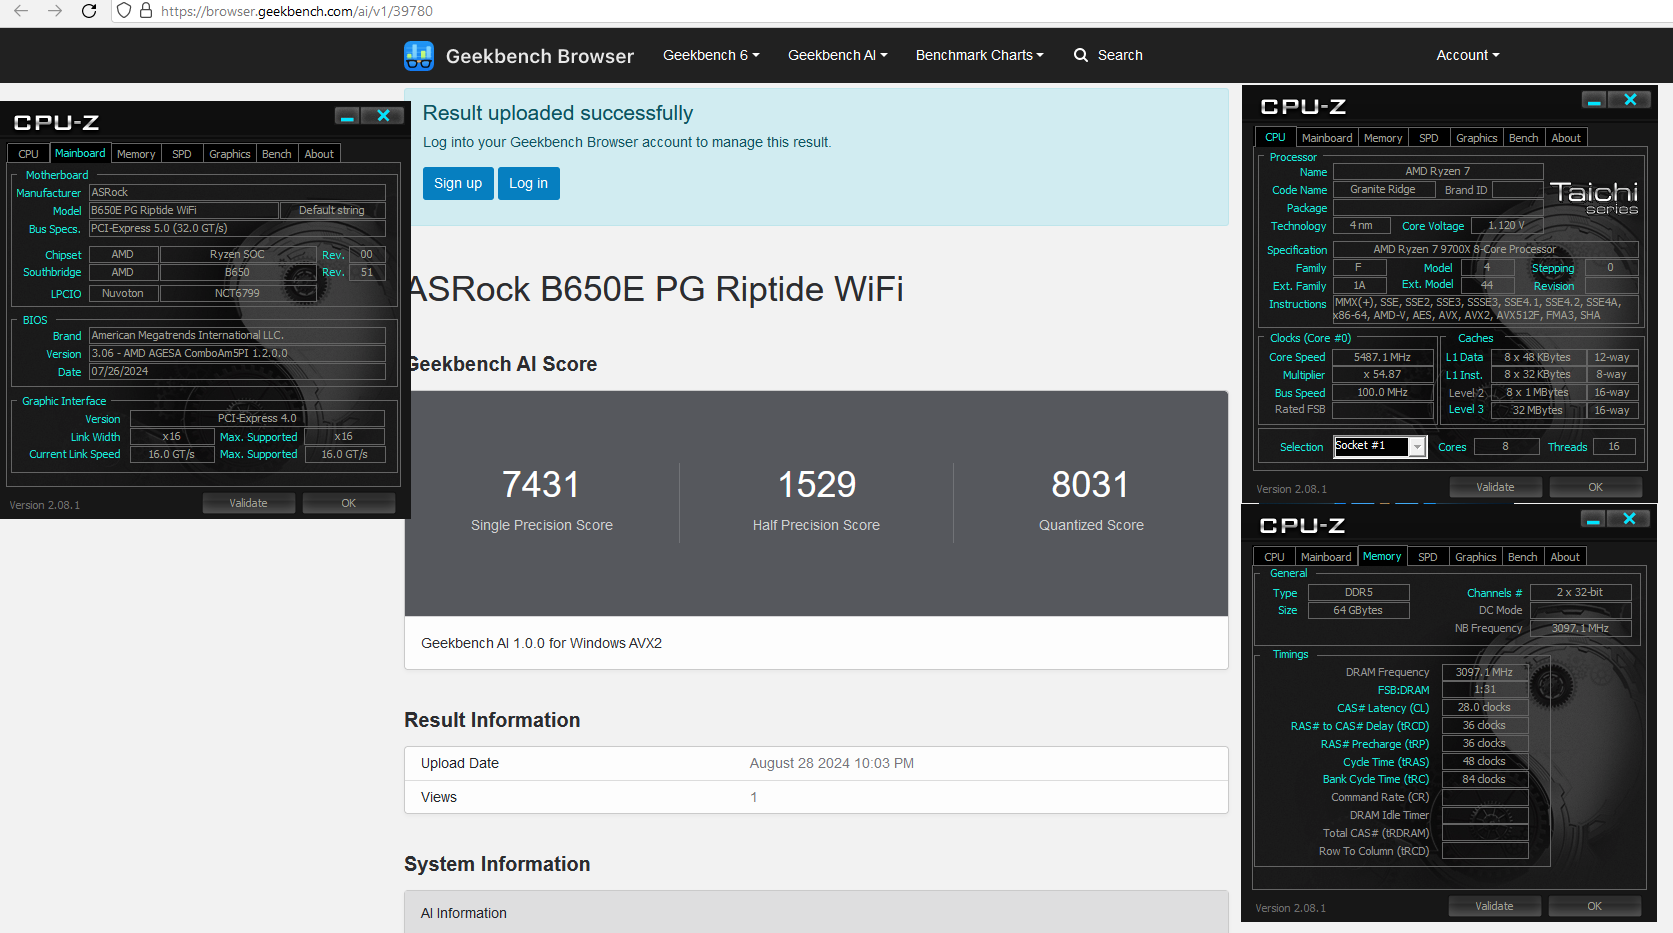Click OK in bottom-right CPU-Z window

point(1594,906)
